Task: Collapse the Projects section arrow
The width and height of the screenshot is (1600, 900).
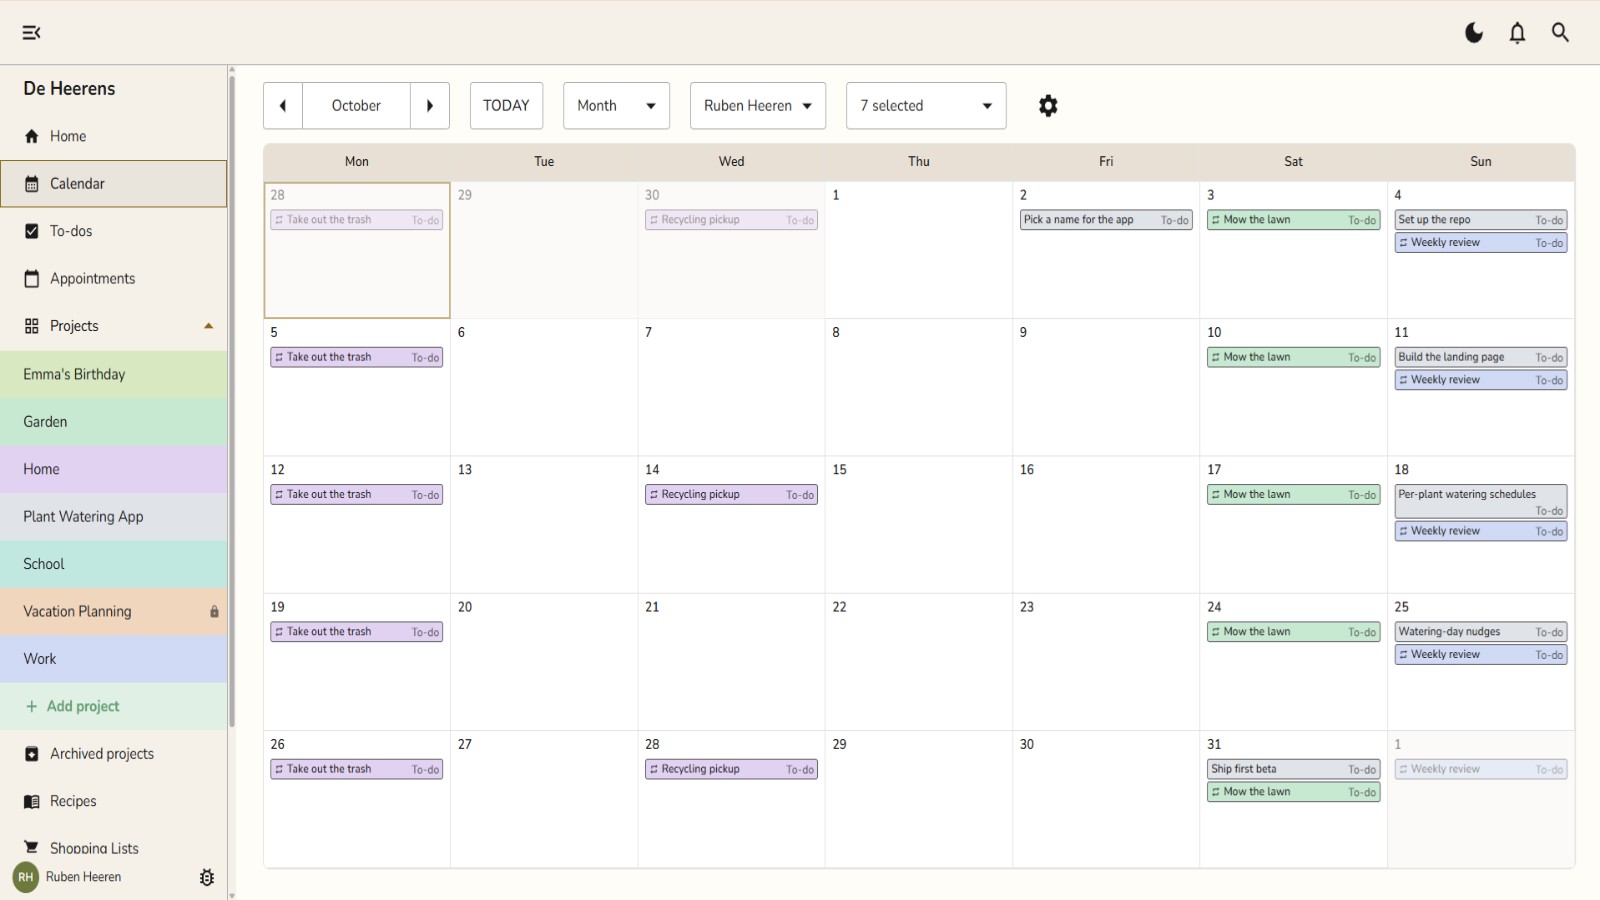Action: tap(209, 326)
